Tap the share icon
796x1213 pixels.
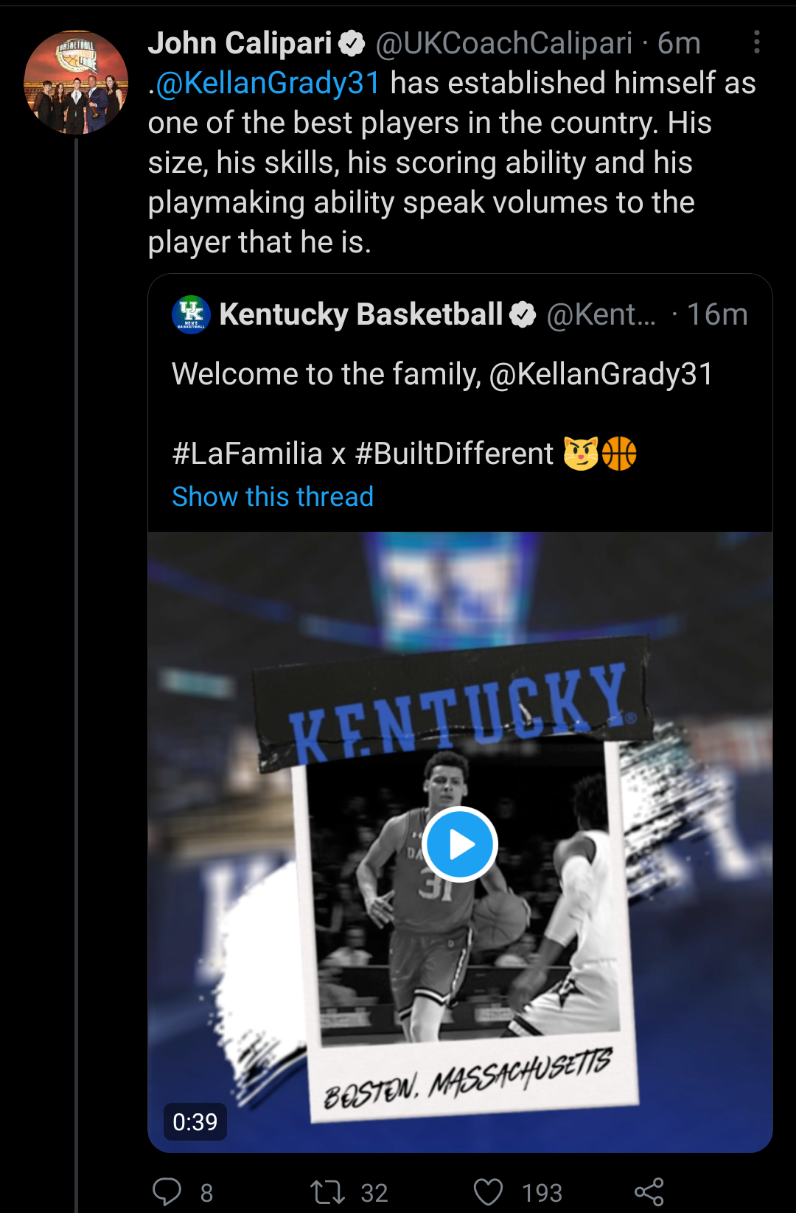pyautogui.click(x=649, y=1191)
